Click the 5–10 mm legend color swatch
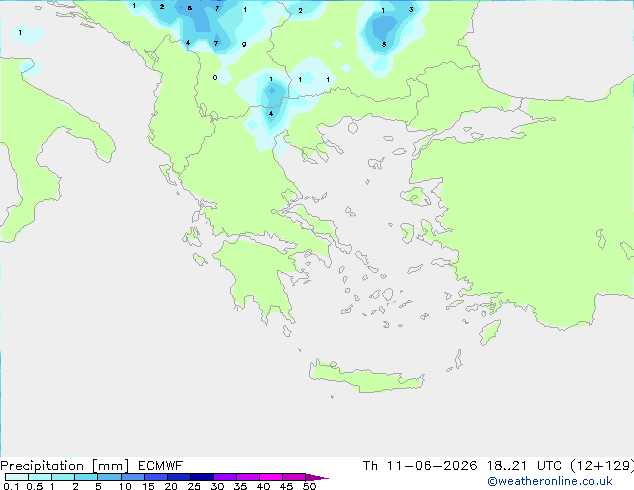The image size is (634, 490). 109,477
